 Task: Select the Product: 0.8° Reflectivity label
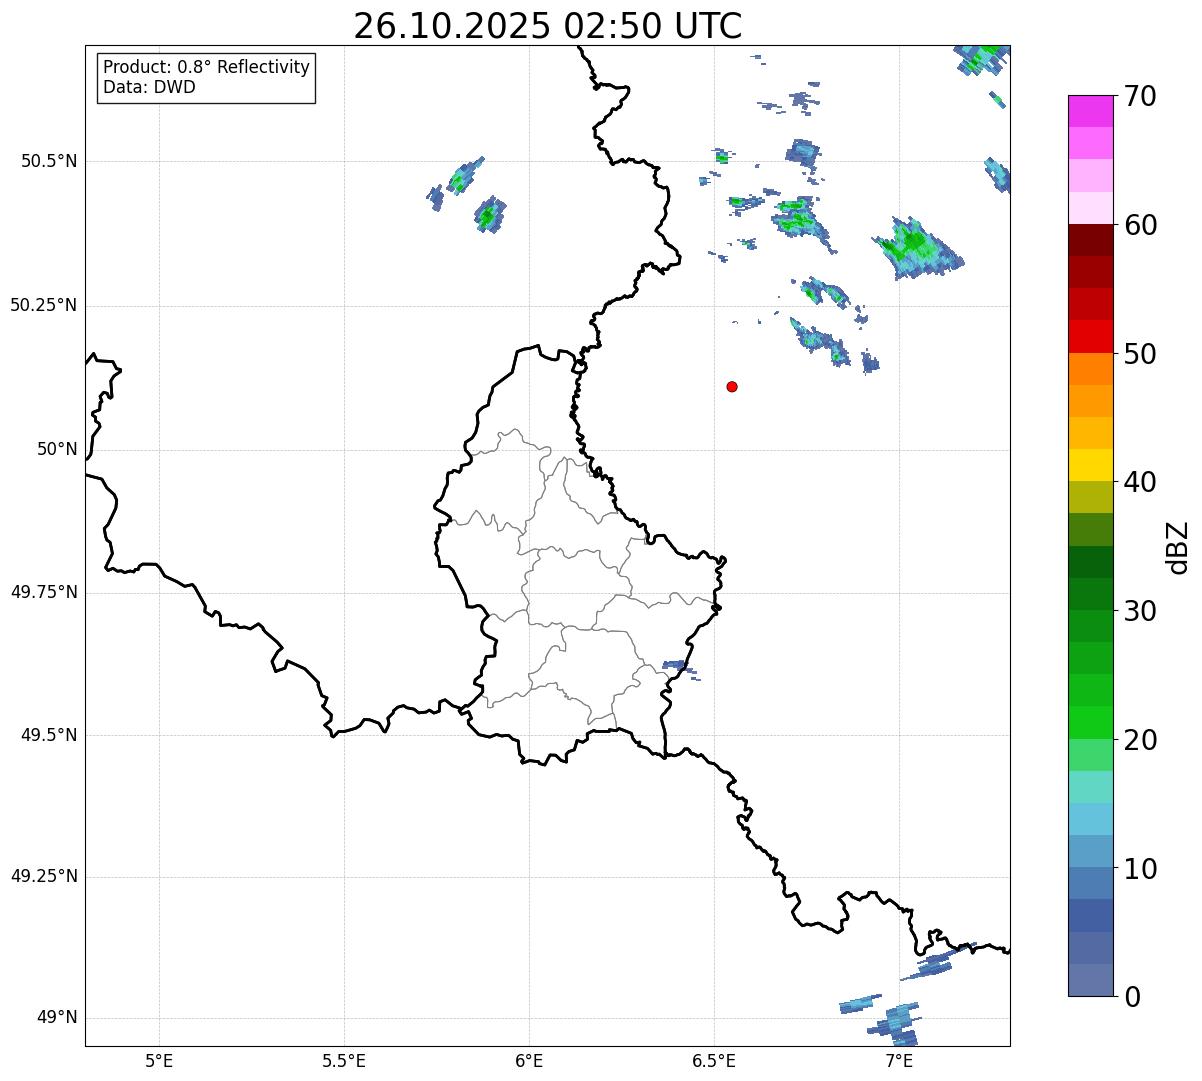[207, 67]
